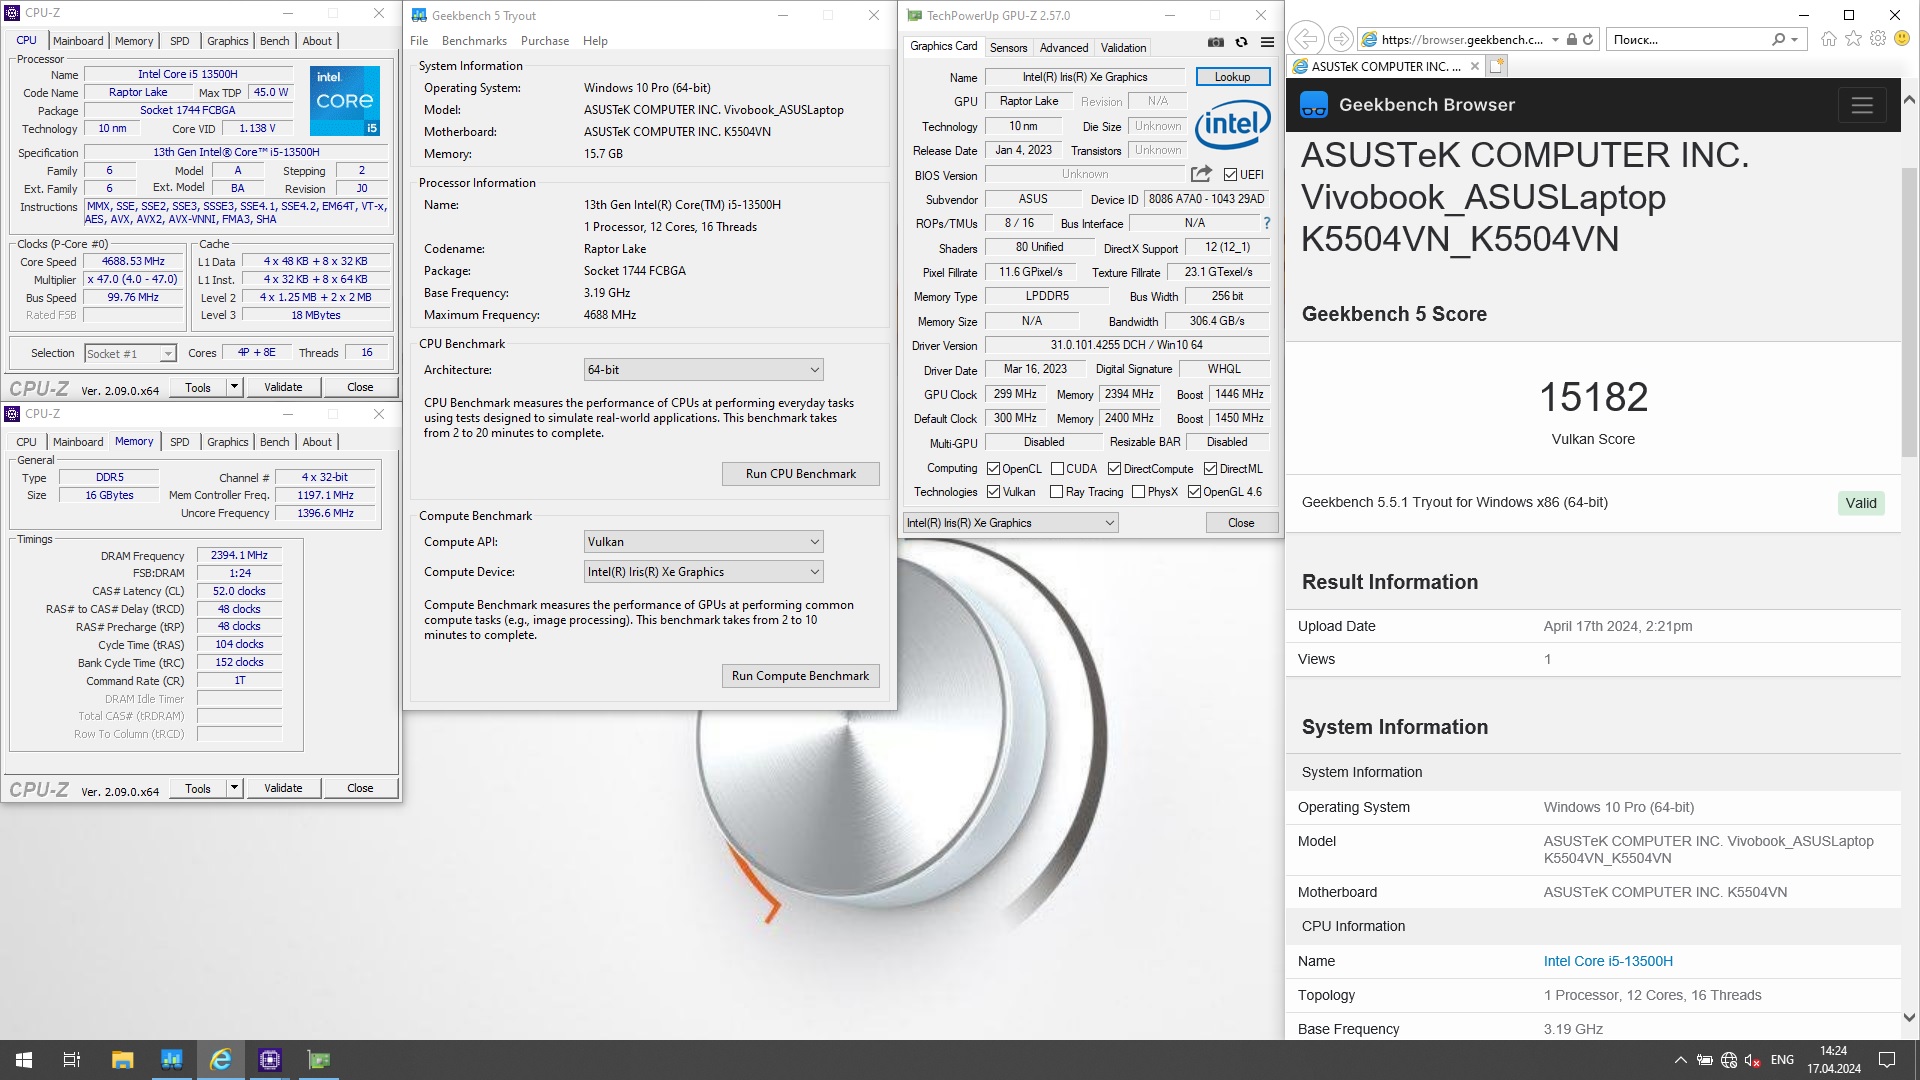This screenshot has width=1920, height=1080.
Task: Click the Intel logo in GPU-Z
Action: coord(1232,124)
